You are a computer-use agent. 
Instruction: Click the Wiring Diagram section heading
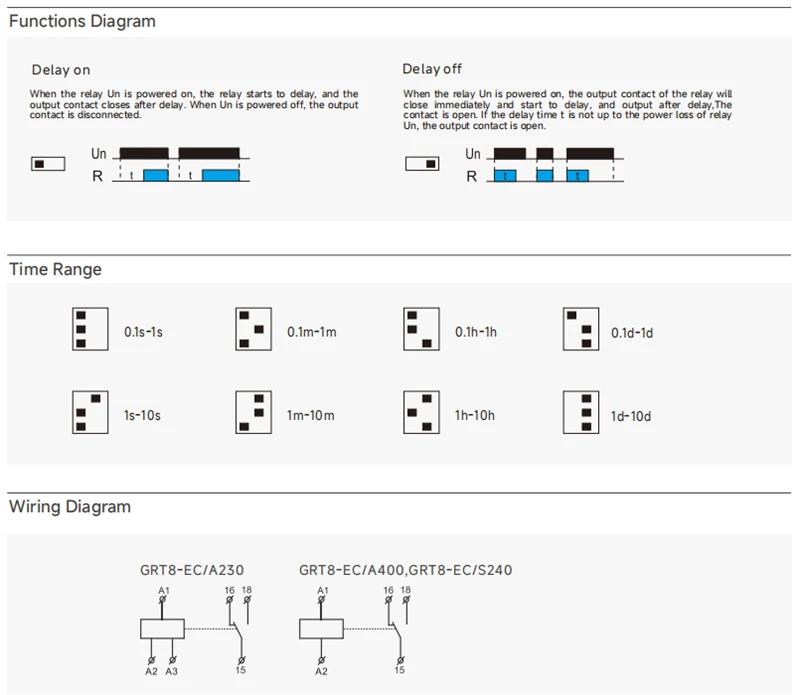coord(70,507)
